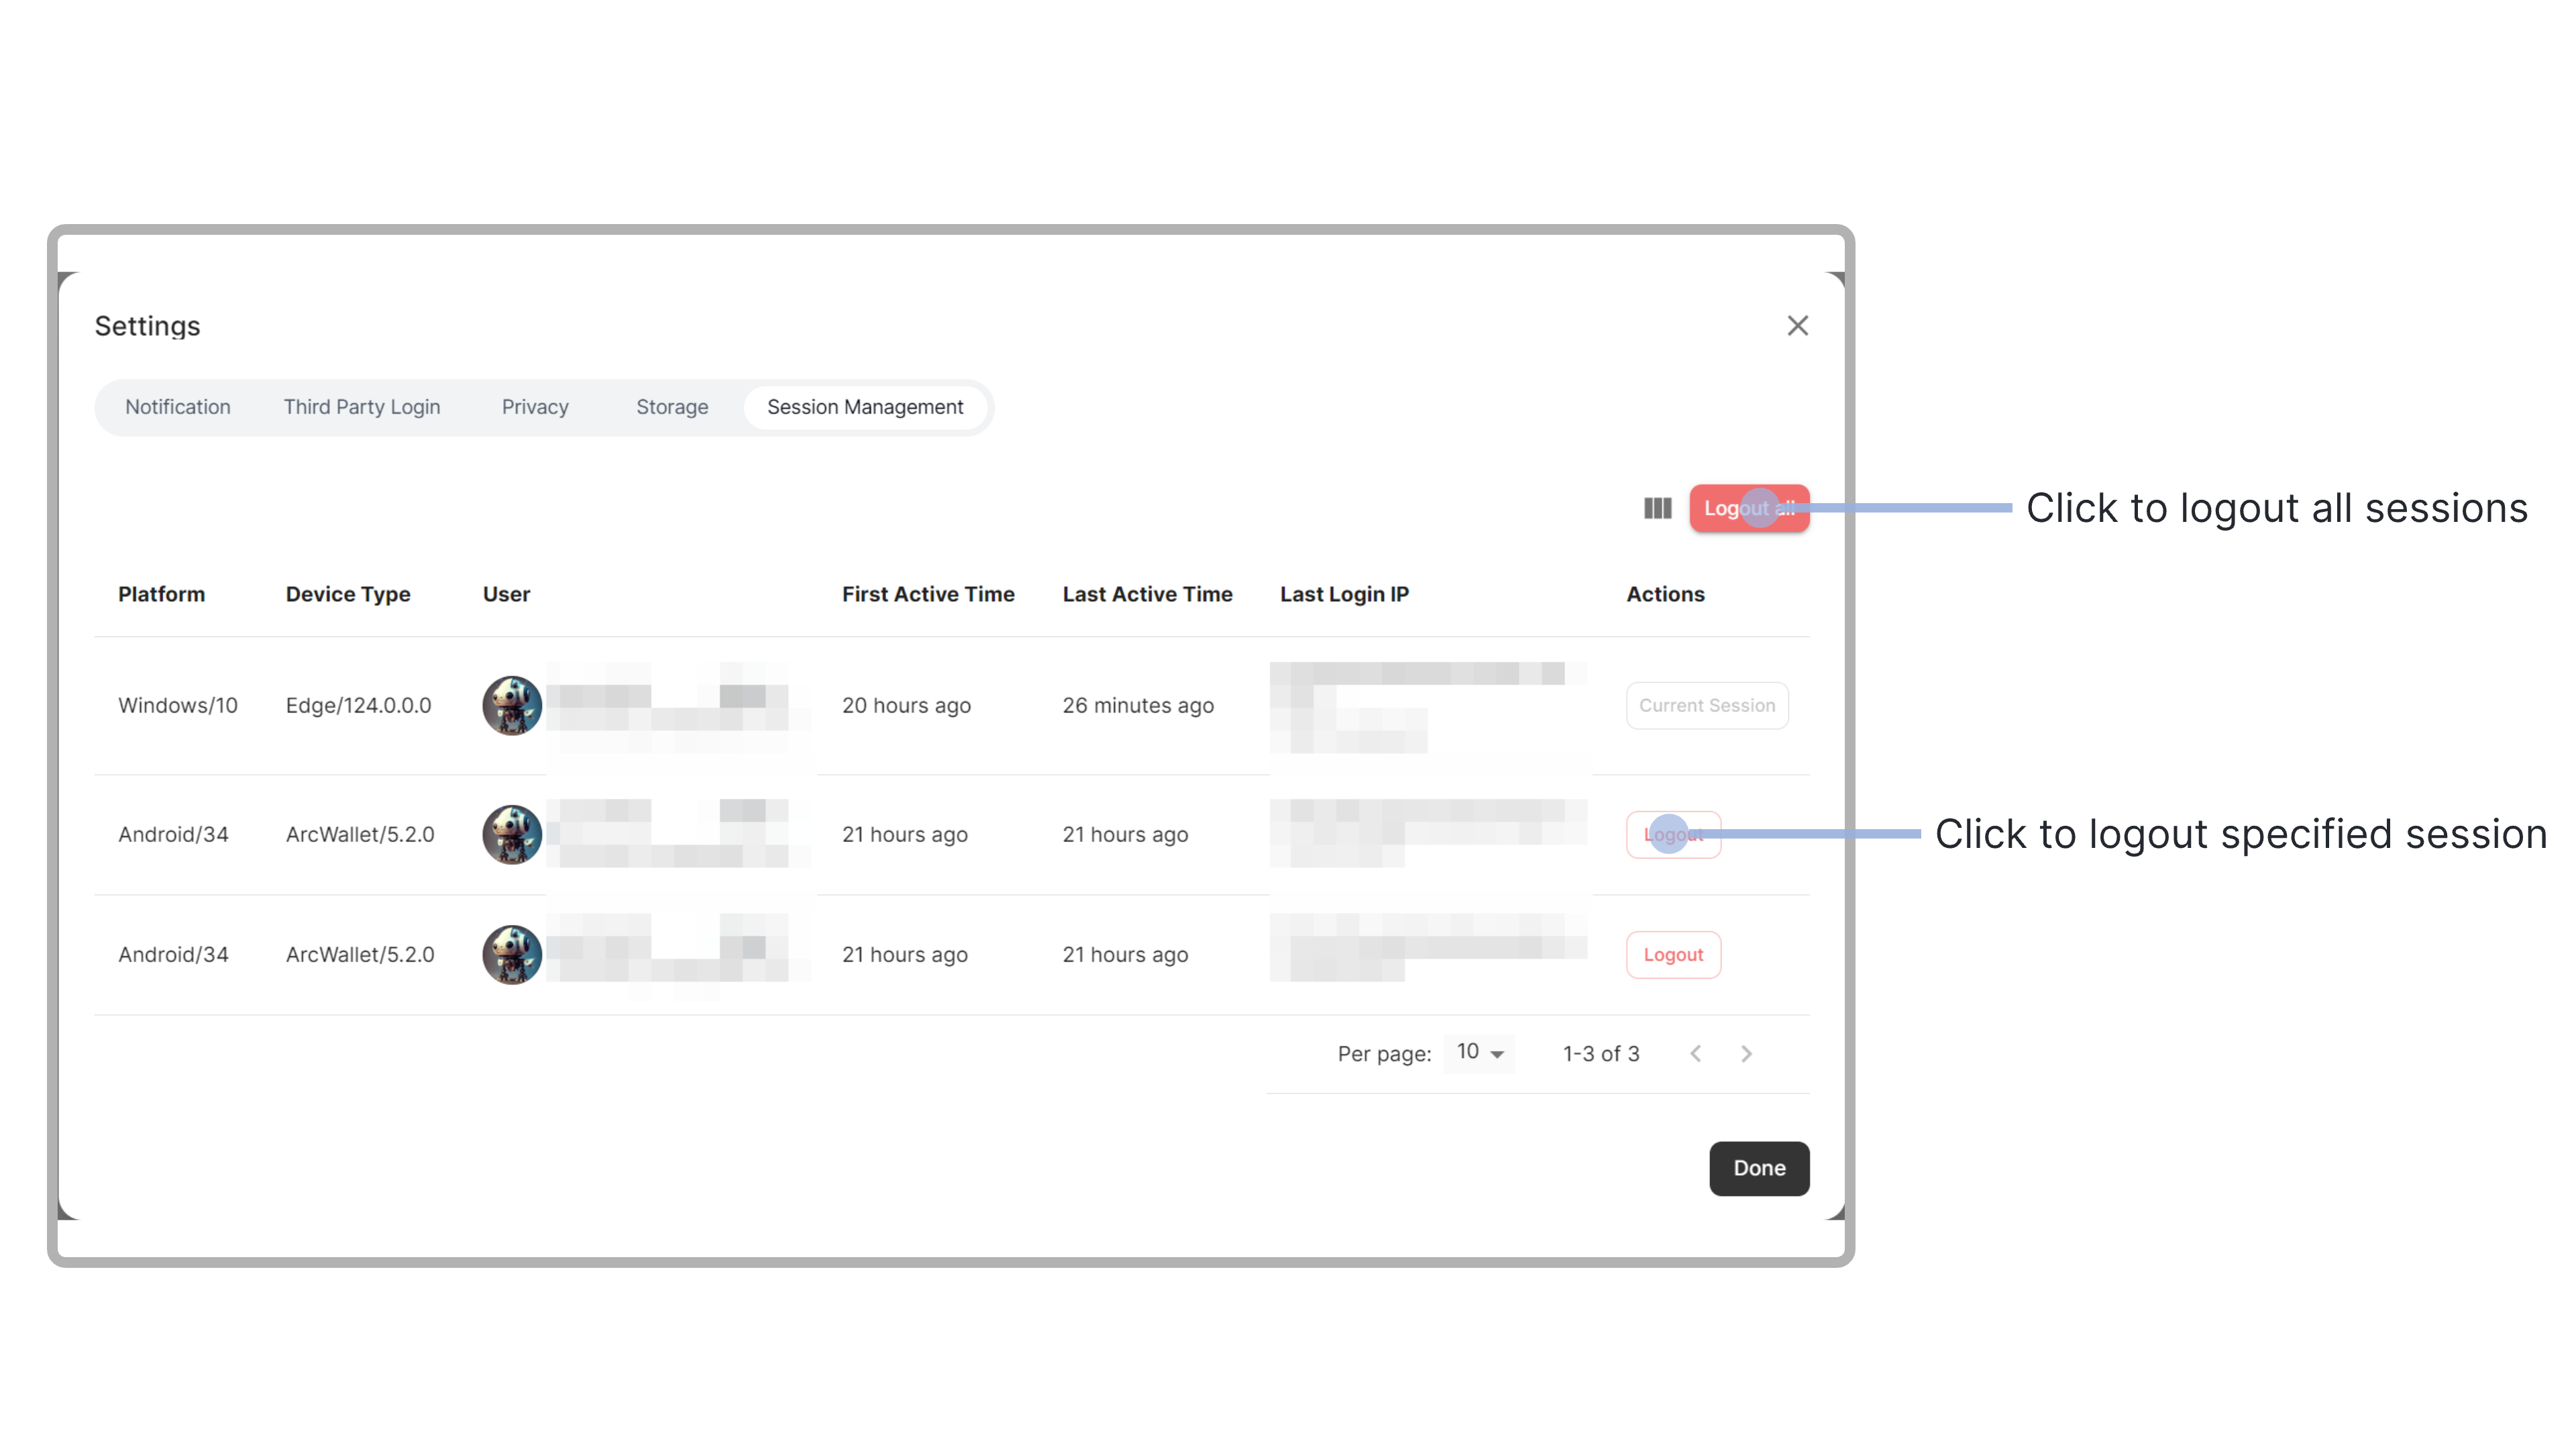2576x1449 pixels.
Task: Select the Session Management tab
Action: (x=865, y=407)
